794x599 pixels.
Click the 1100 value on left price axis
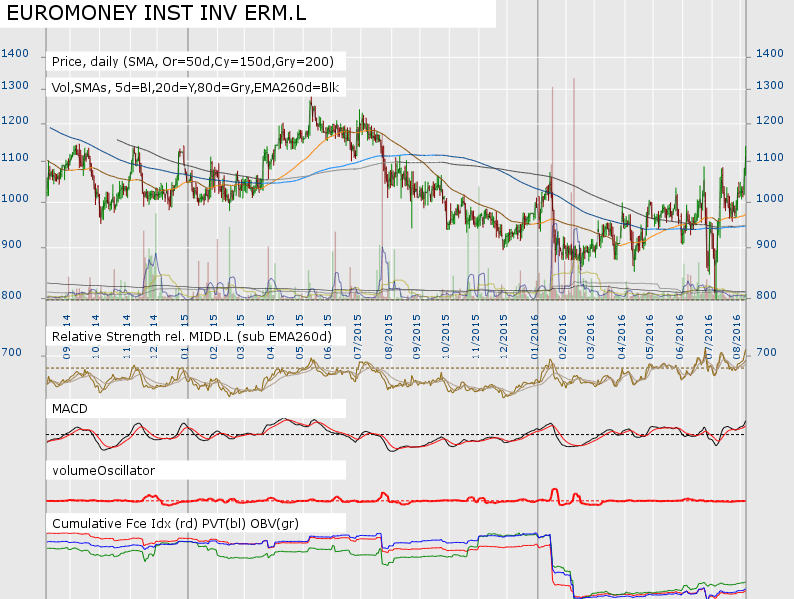coord(15,158)
